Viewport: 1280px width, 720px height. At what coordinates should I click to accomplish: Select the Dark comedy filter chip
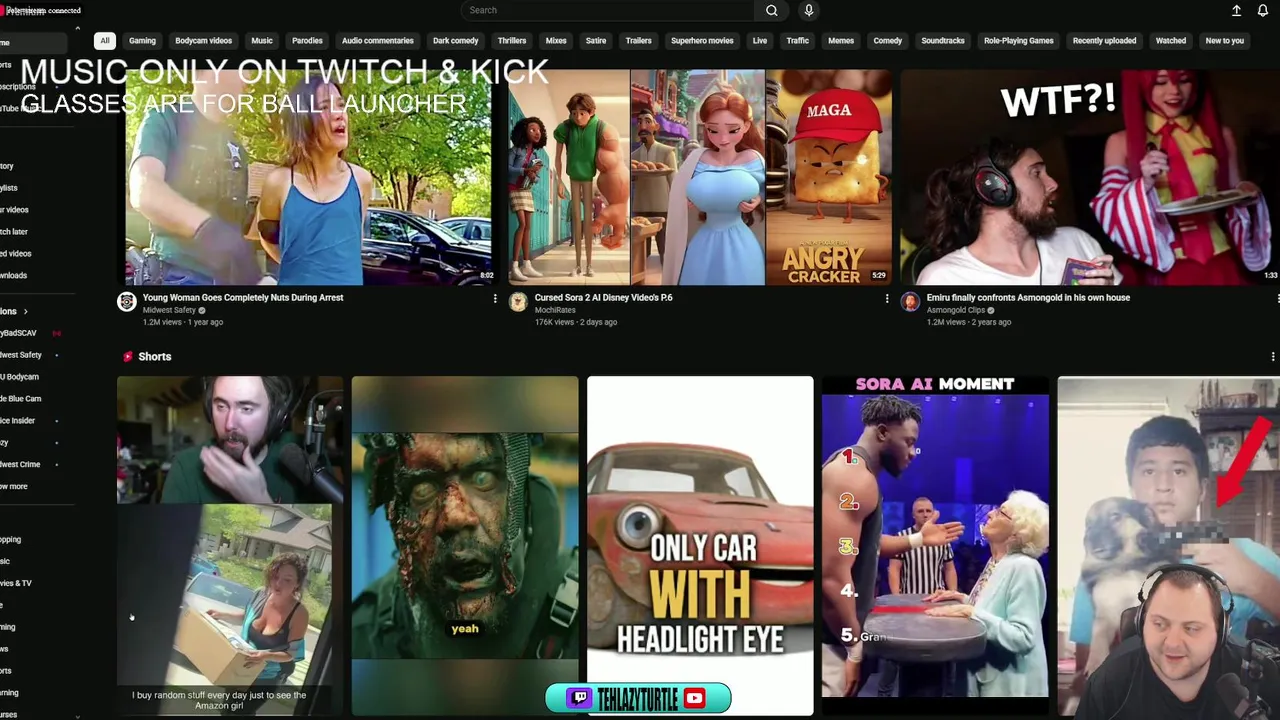pos(455,41)
